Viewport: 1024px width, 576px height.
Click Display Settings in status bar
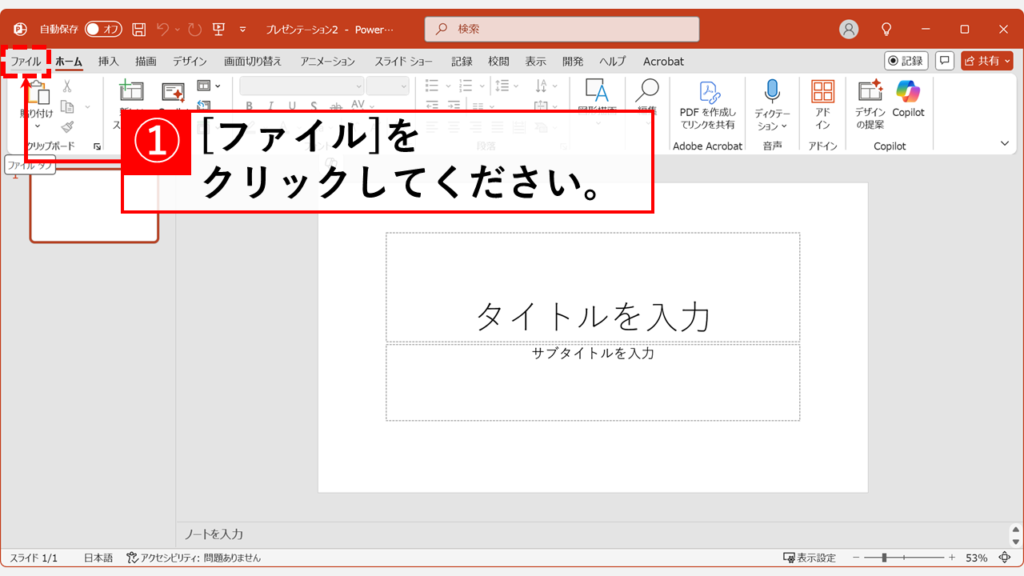[x=809, y=558]
